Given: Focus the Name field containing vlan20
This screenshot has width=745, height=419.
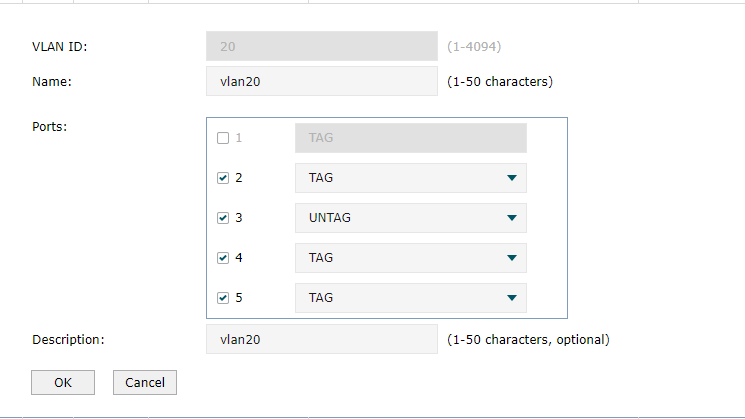Looking at the screenshot, I should point(322,81).
